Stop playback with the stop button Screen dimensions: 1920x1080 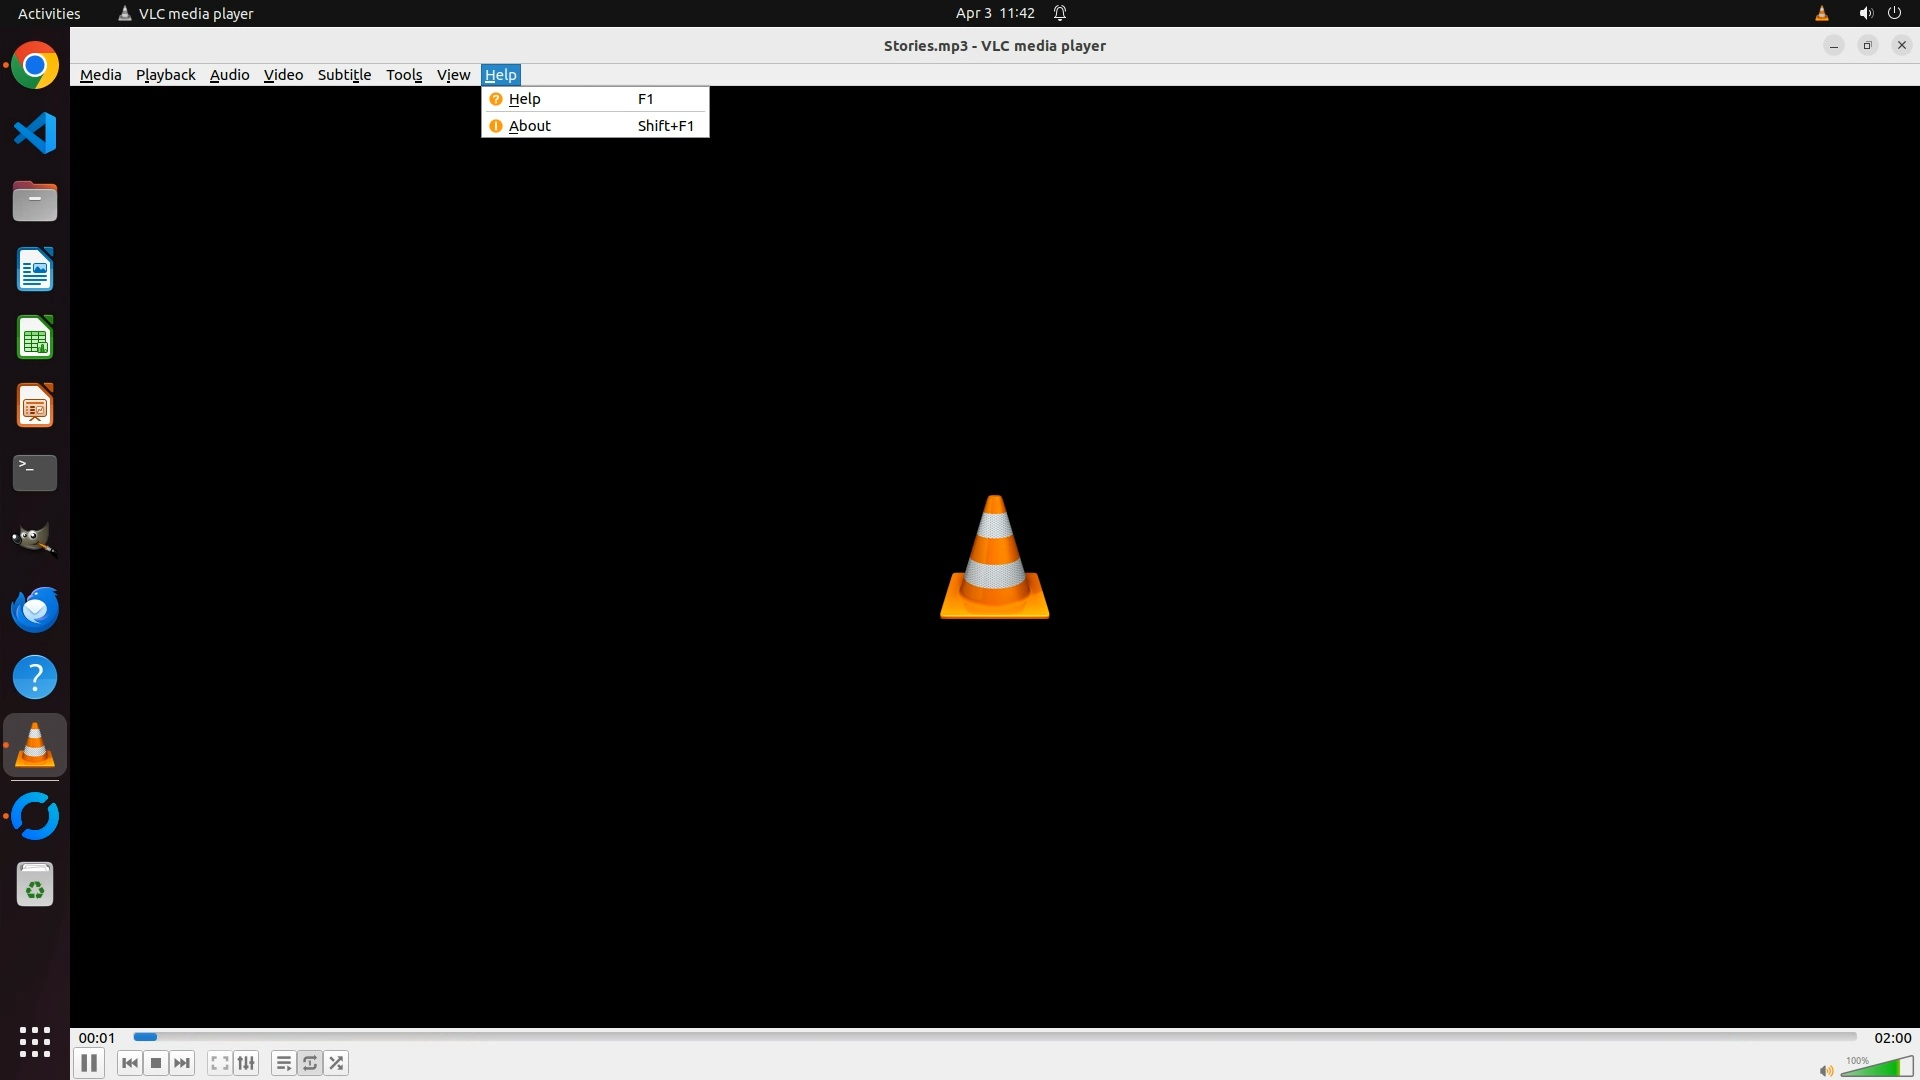click(156, 1063)
